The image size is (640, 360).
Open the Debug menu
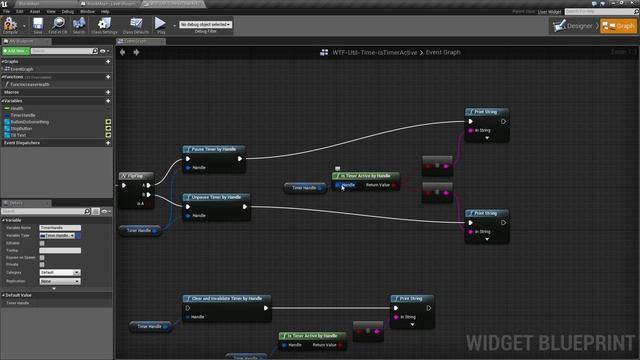pyautogui.click(x=68, y=11)
